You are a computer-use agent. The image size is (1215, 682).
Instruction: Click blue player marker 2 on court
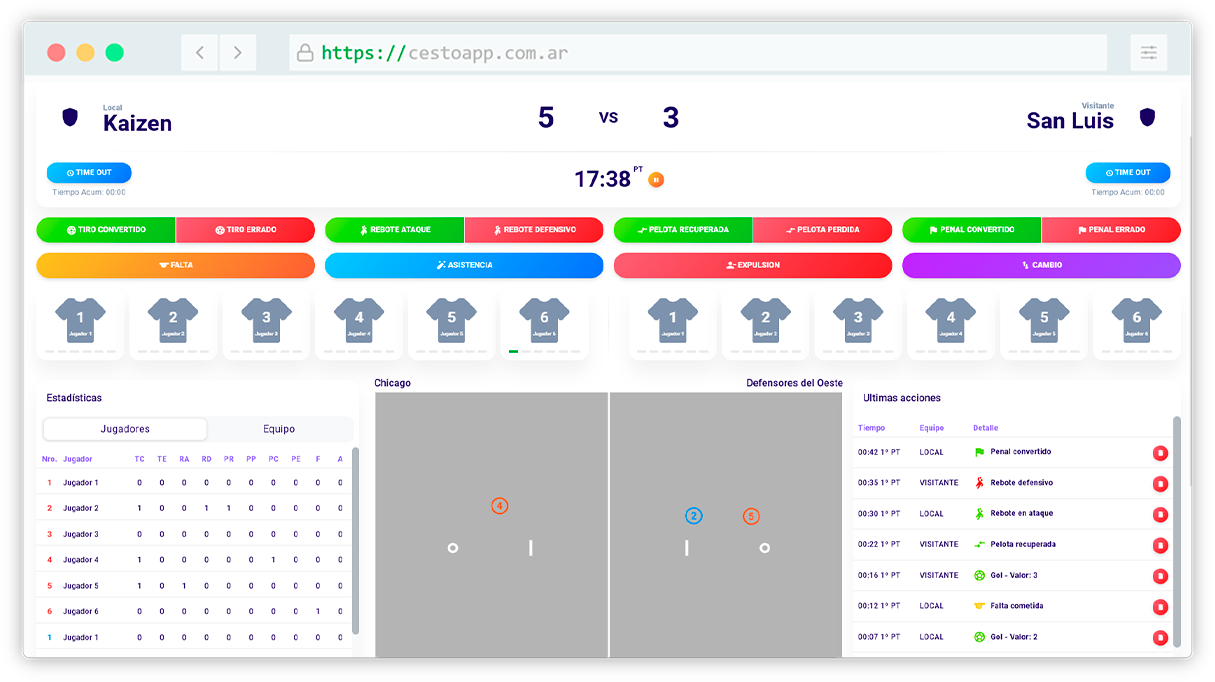[x=694, y=516]
